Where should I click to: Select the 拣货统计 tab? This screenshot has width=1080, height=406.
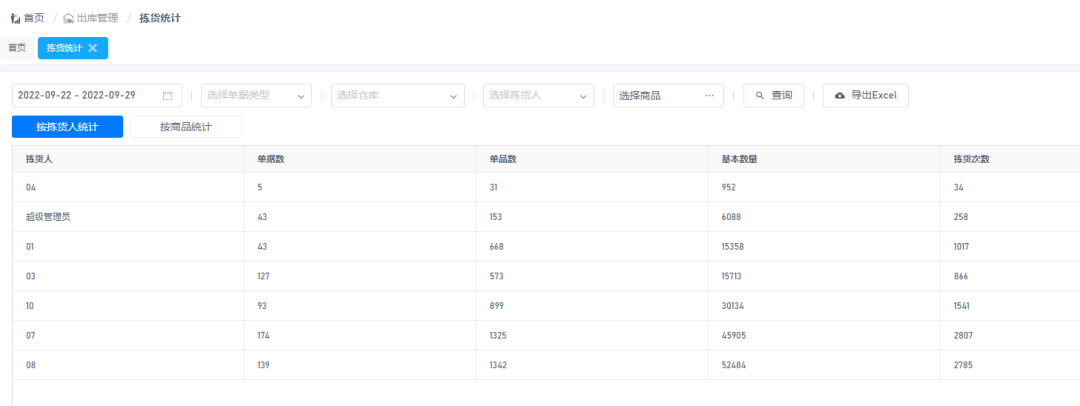click(x=64, y=48)
